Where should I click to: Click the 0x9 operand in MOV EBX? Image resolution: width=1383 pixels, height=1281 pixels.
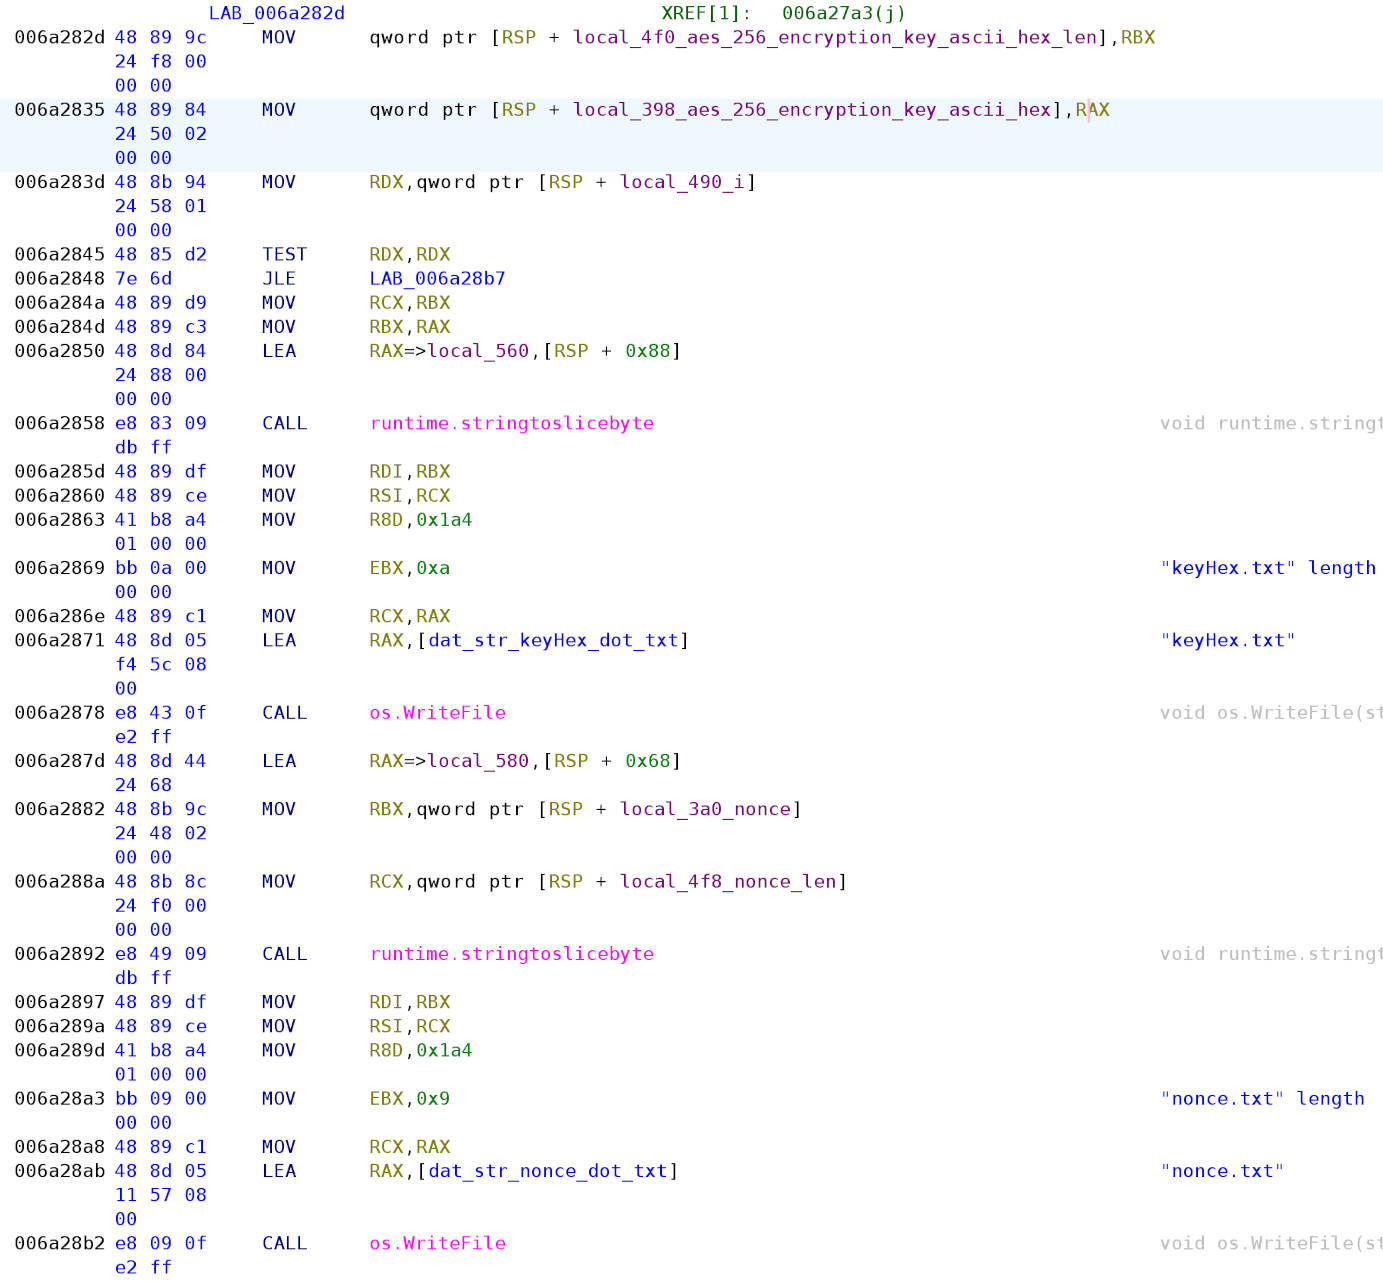(x=433, y=1099)
